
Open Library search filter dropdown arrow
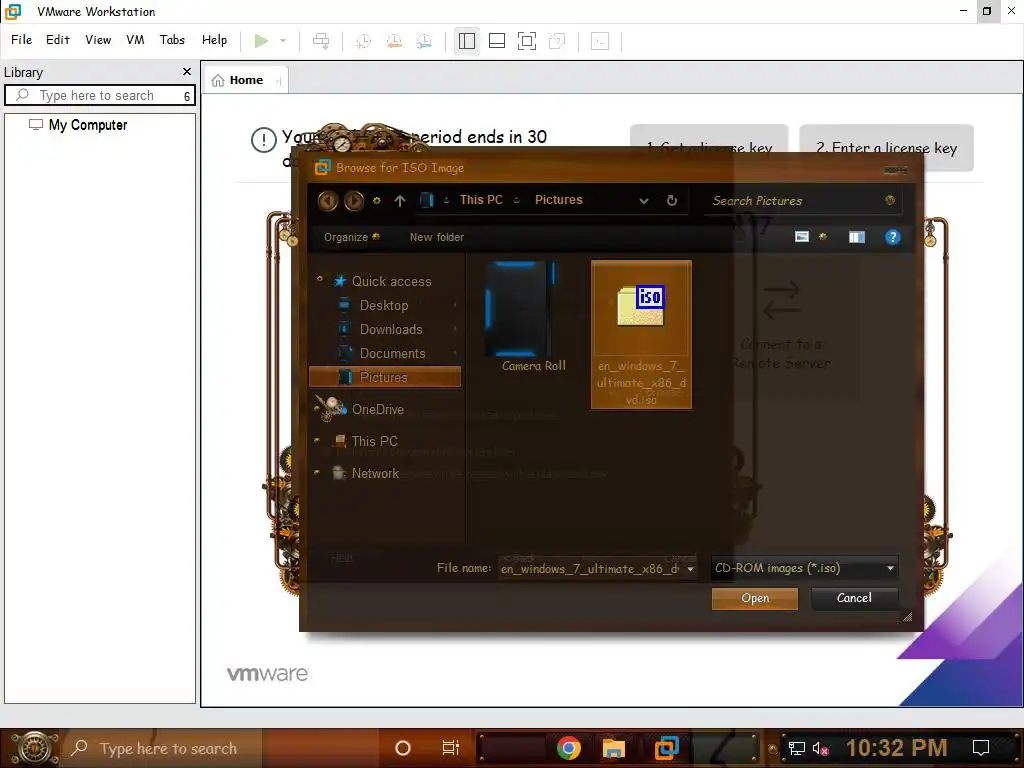point(187,96)
